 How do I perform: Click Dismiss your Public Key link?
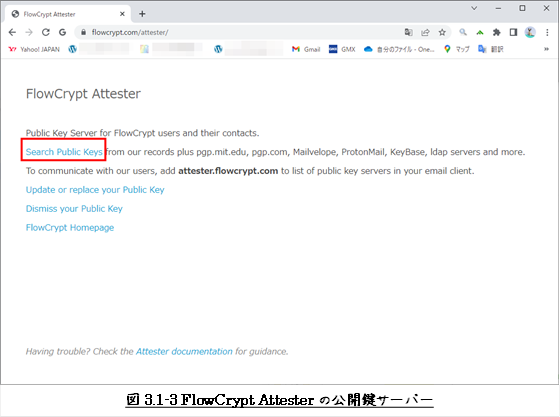[74, 209]
